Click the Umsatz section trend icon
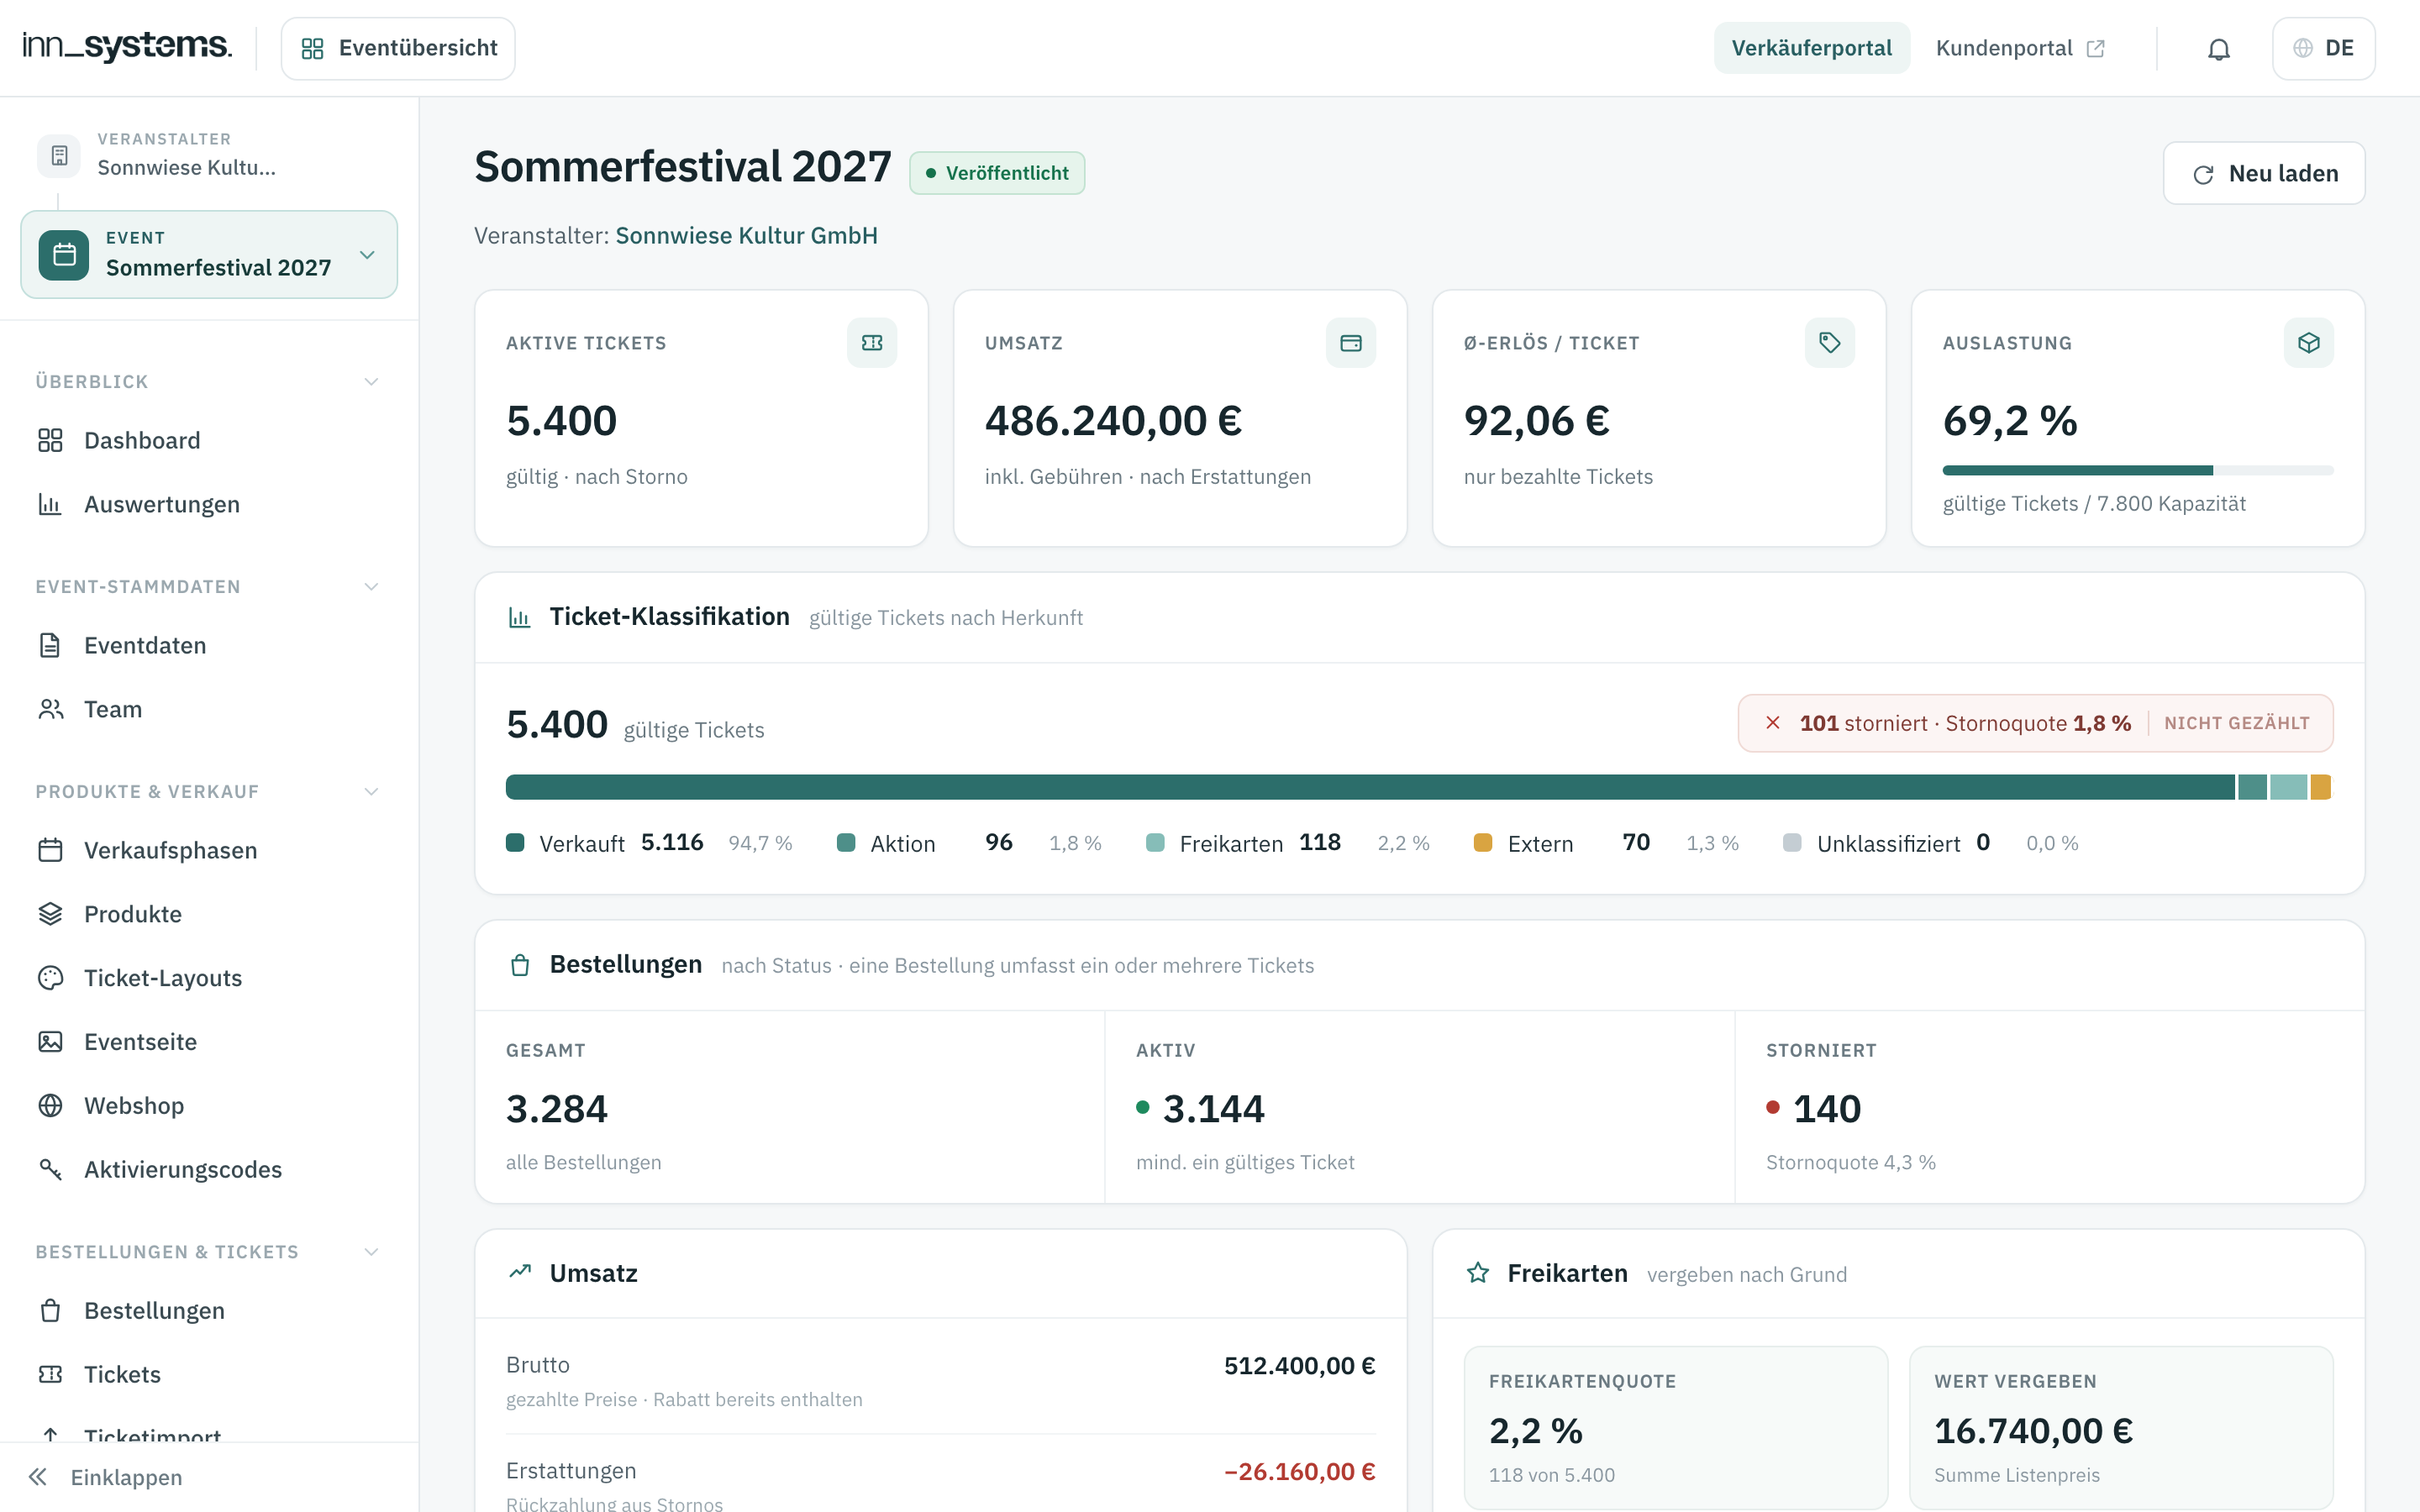2420x1512 pixels. pos(519,1272)
